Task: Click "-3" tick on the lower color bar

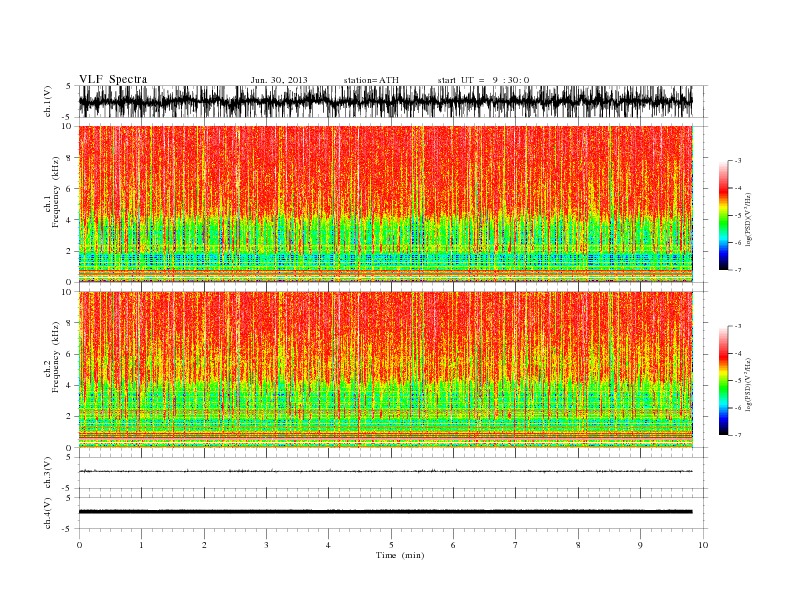Action: point(738,326)
